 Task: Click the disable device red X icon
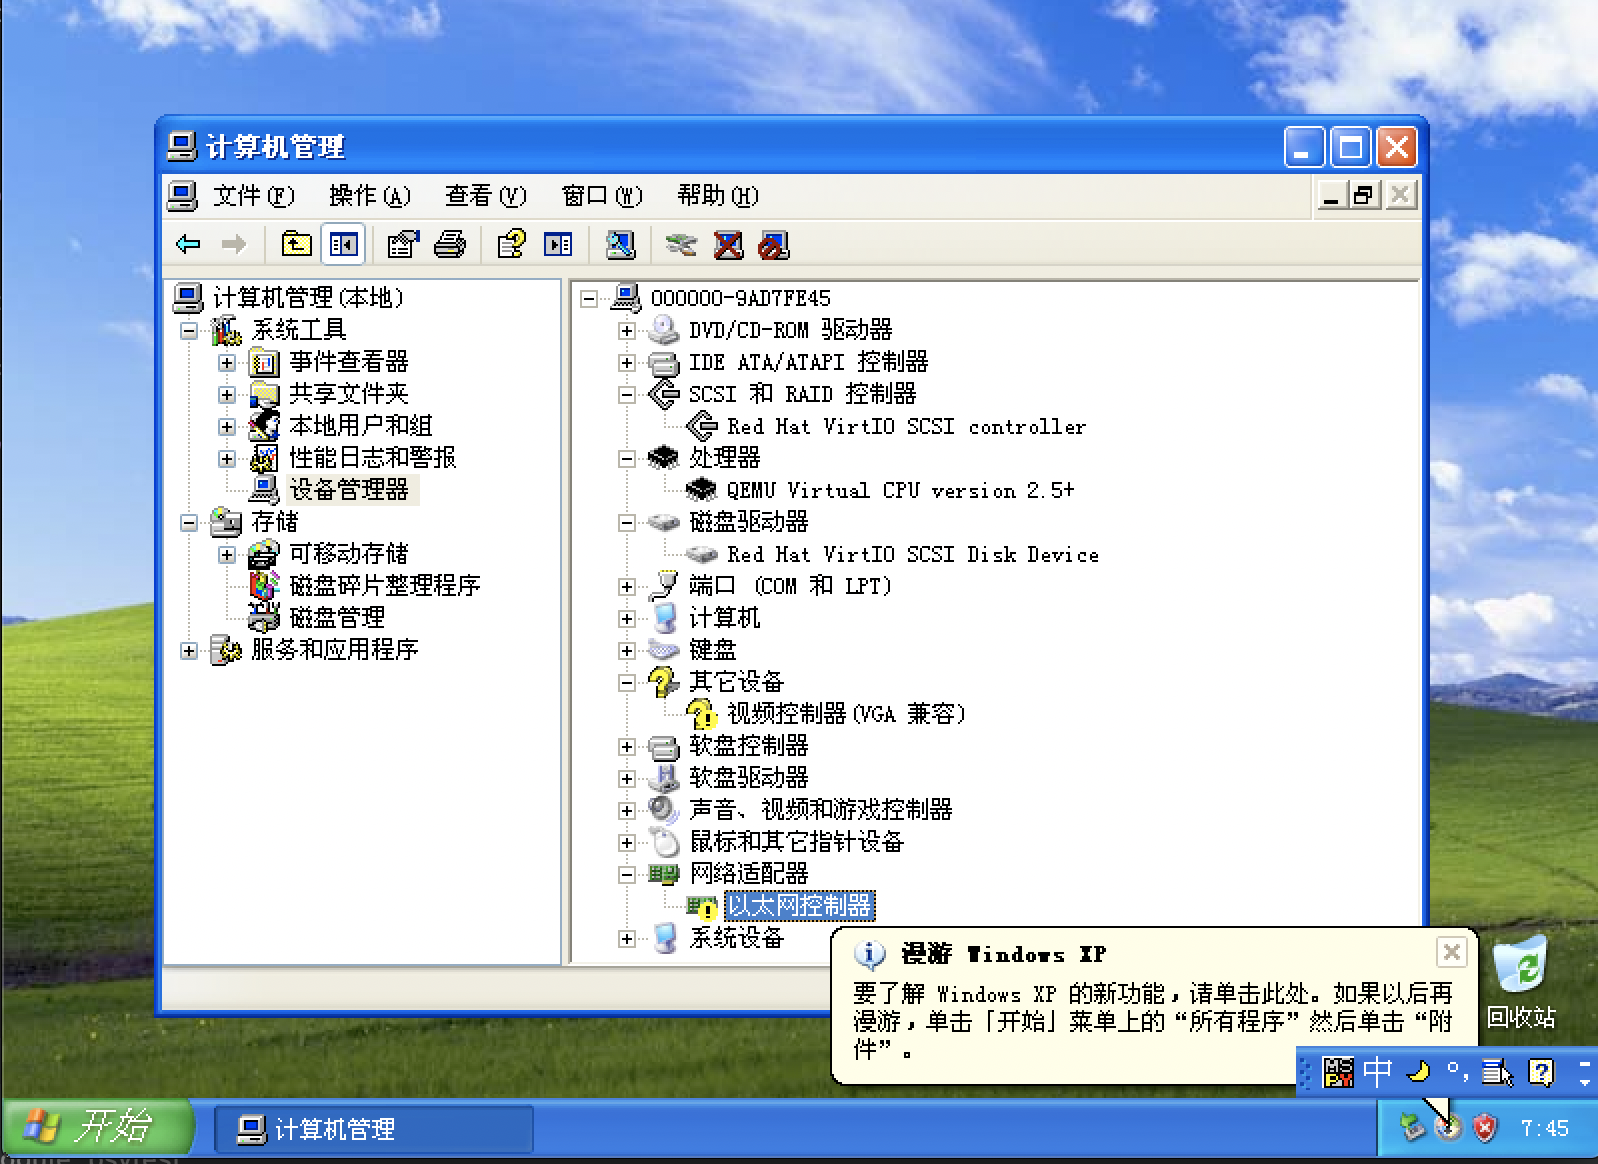click(728, 244)
